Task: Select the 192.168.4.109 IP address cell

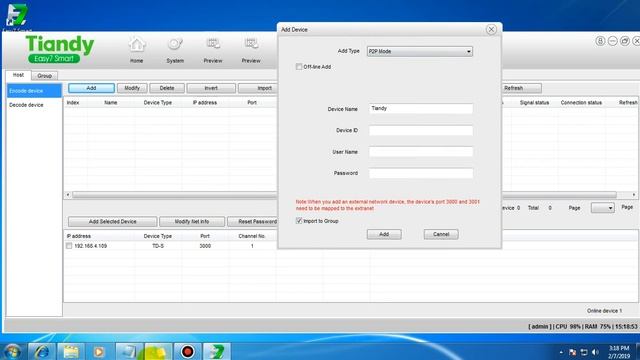Action: (x=91, y=246)
